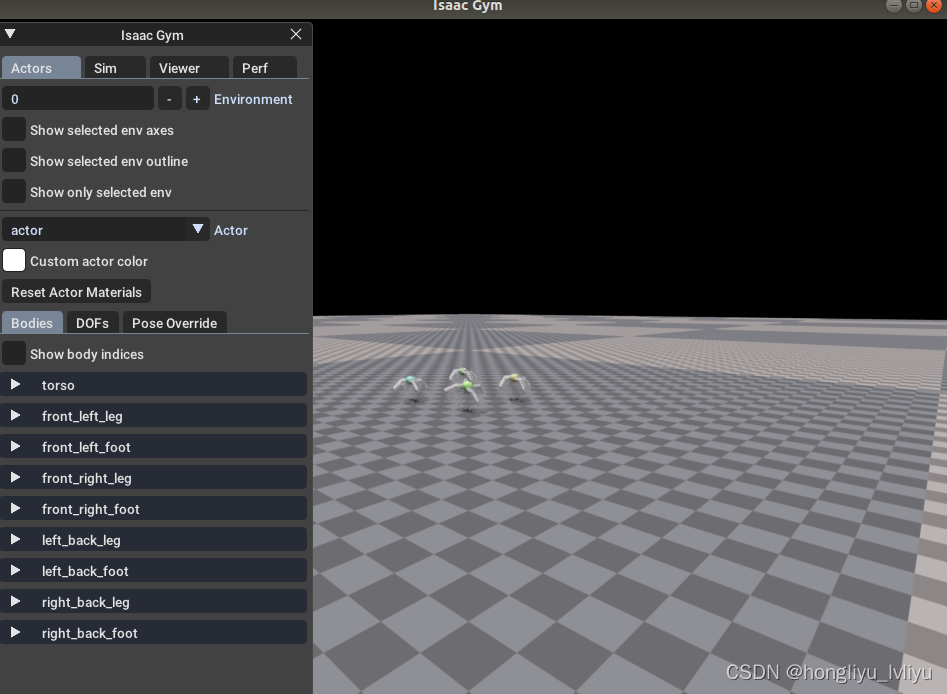The image size is (947, 694).
Task: Minimize the Isaac Gym window
Action: coord(894,5)
